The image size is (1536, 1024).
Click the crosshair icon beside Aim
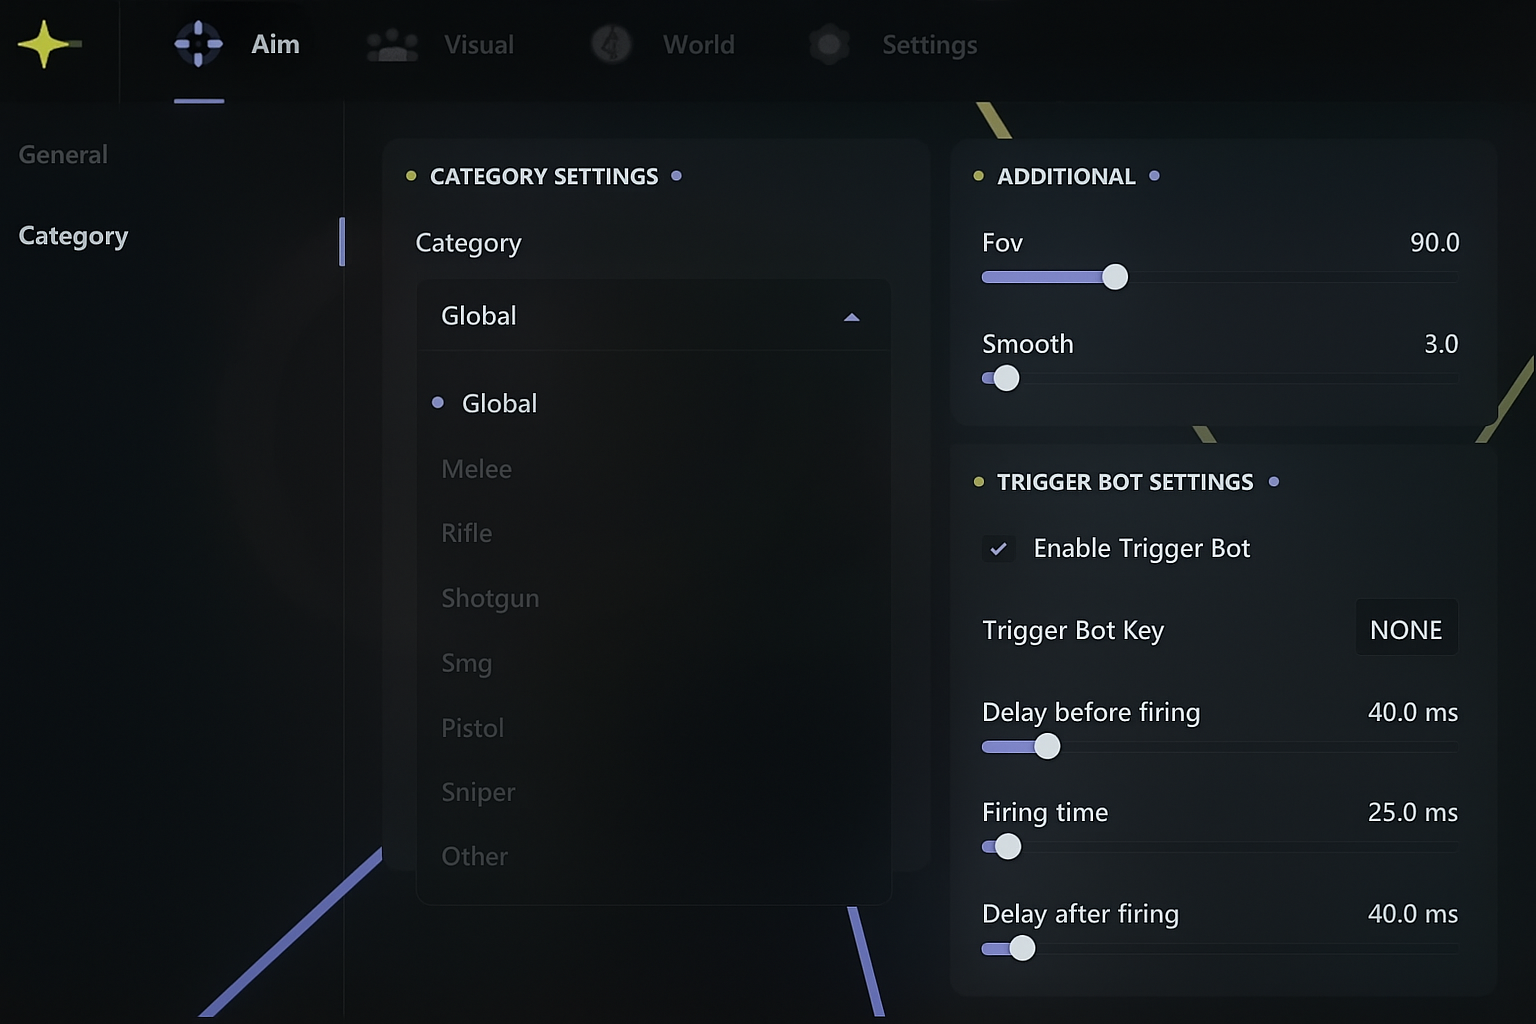click(198, 44)
